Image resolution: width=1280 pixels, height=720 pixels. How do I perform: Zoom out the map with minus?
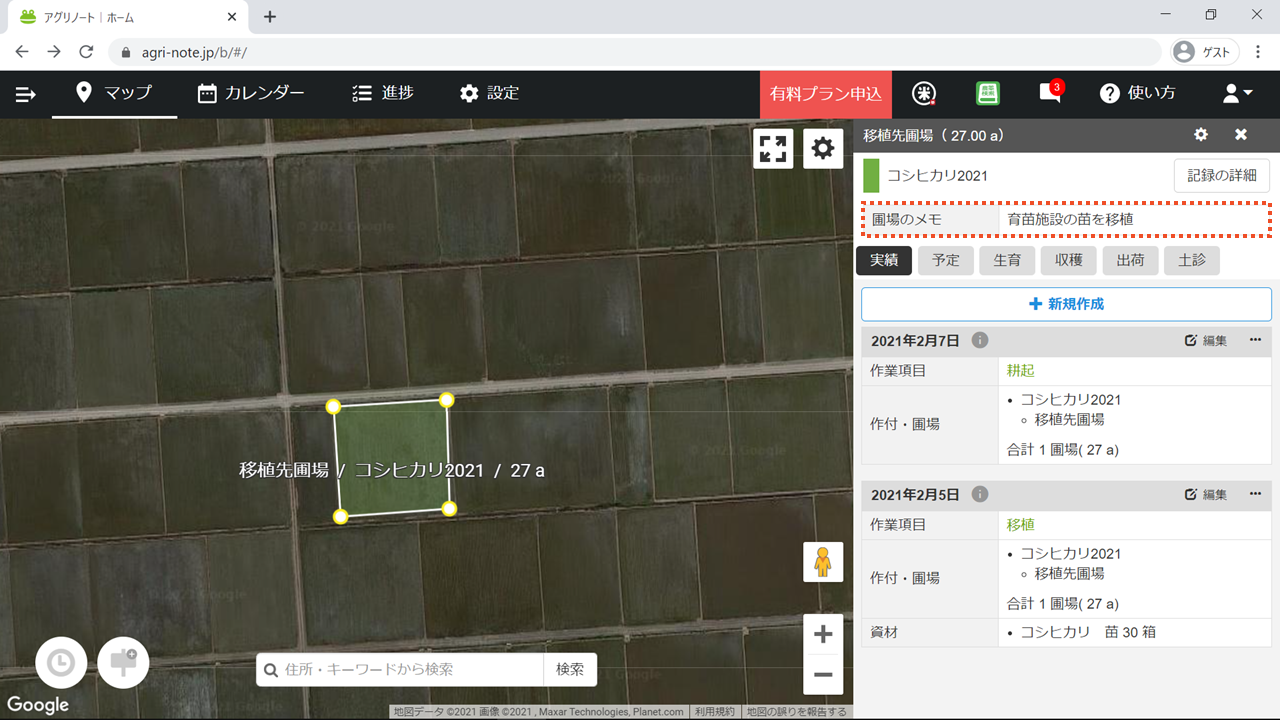(x=823, y=675)
